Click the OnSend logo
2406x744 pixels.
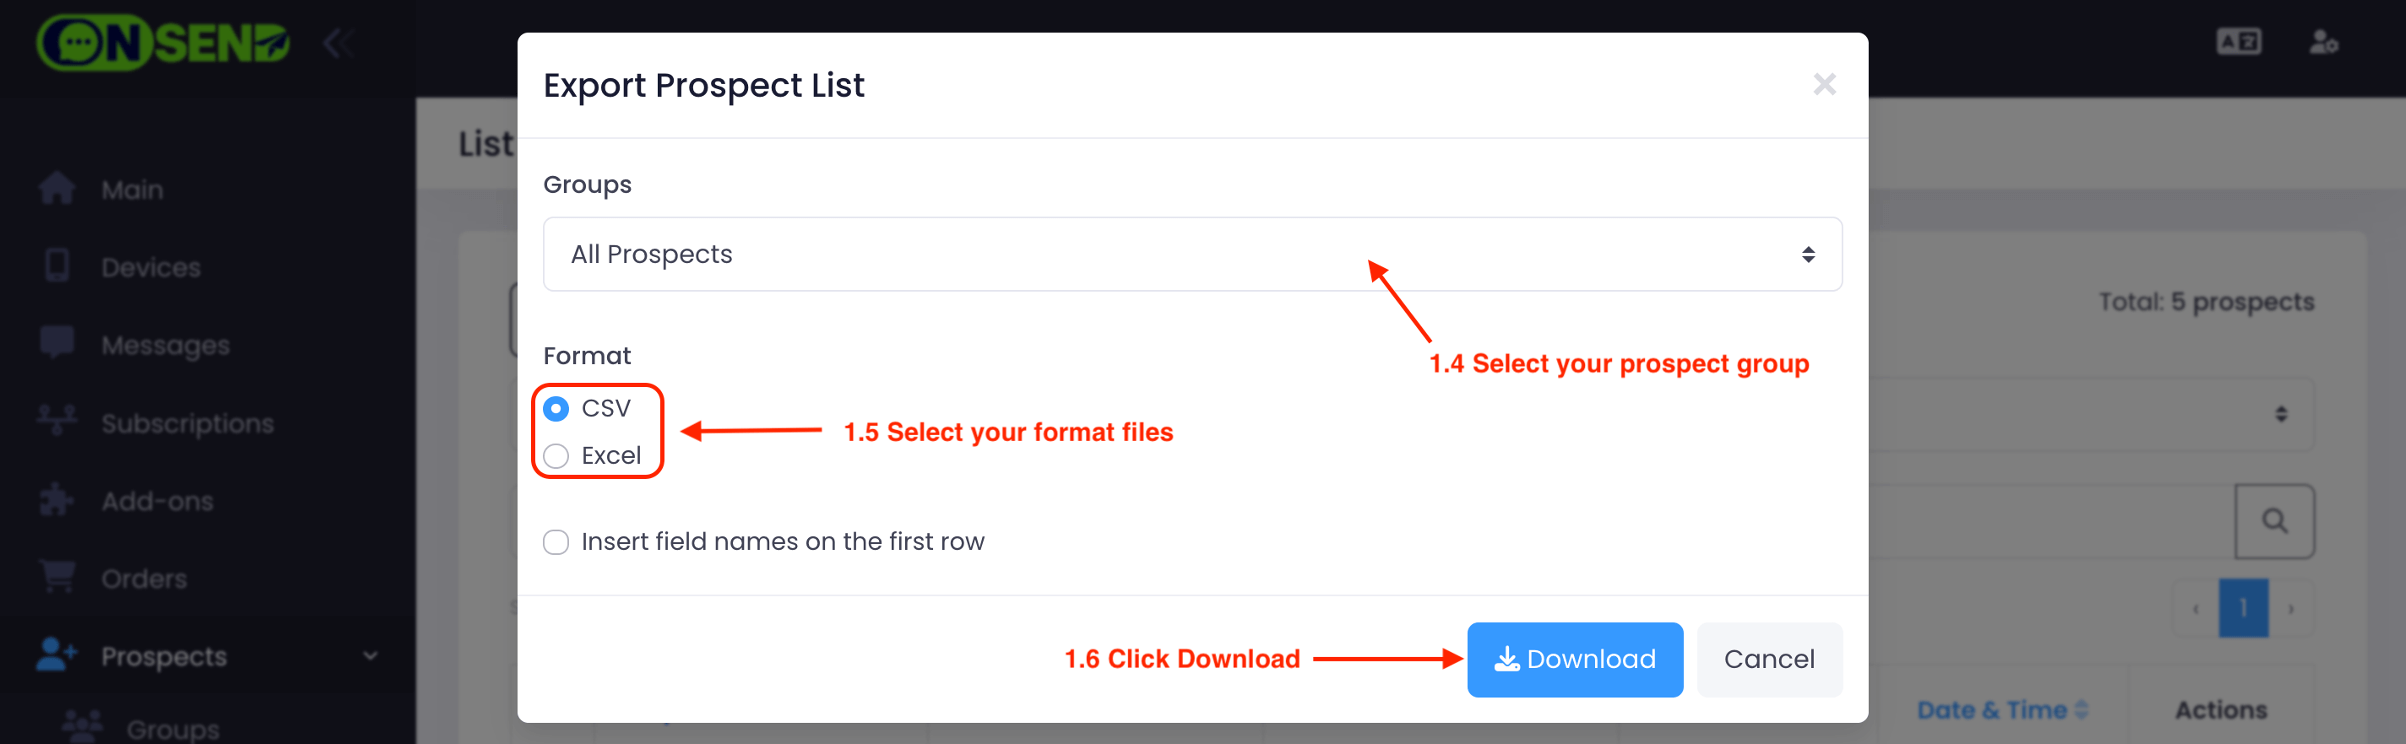(163, 43)
